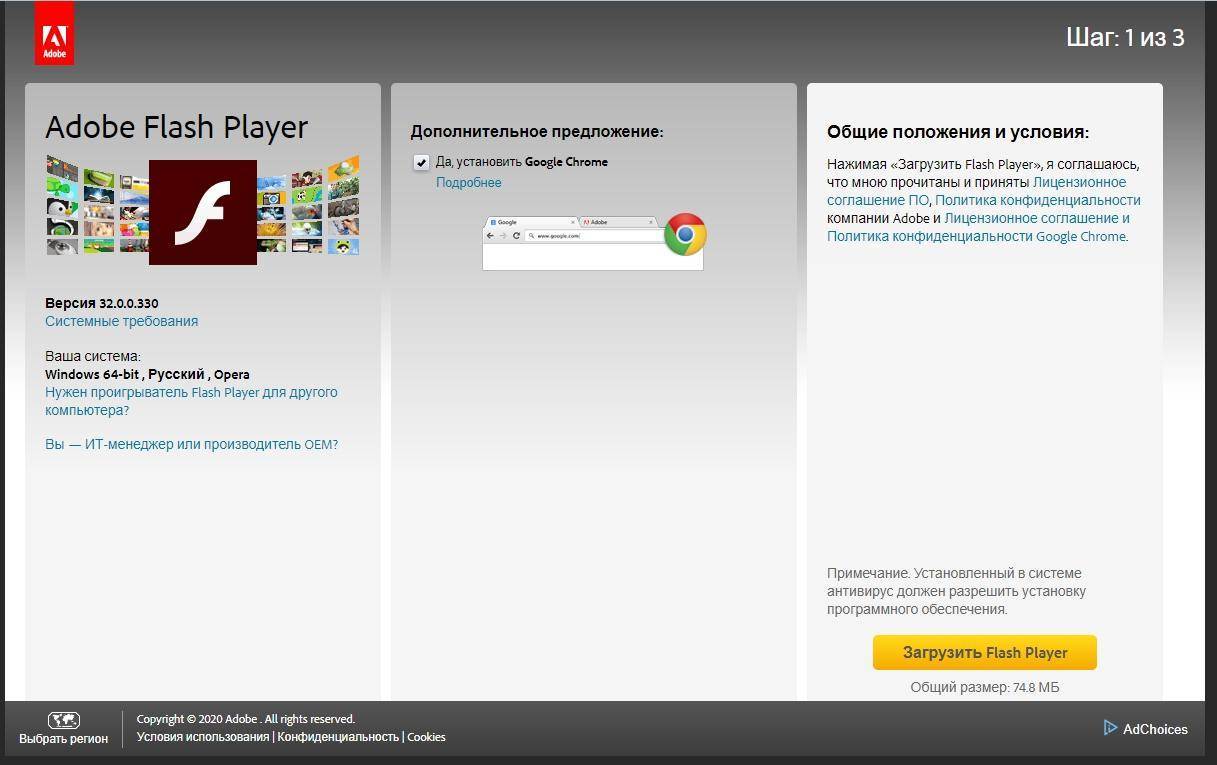Click the Chrome browser window preview image
1217x765 pixels.
click(x=580, y=243)
